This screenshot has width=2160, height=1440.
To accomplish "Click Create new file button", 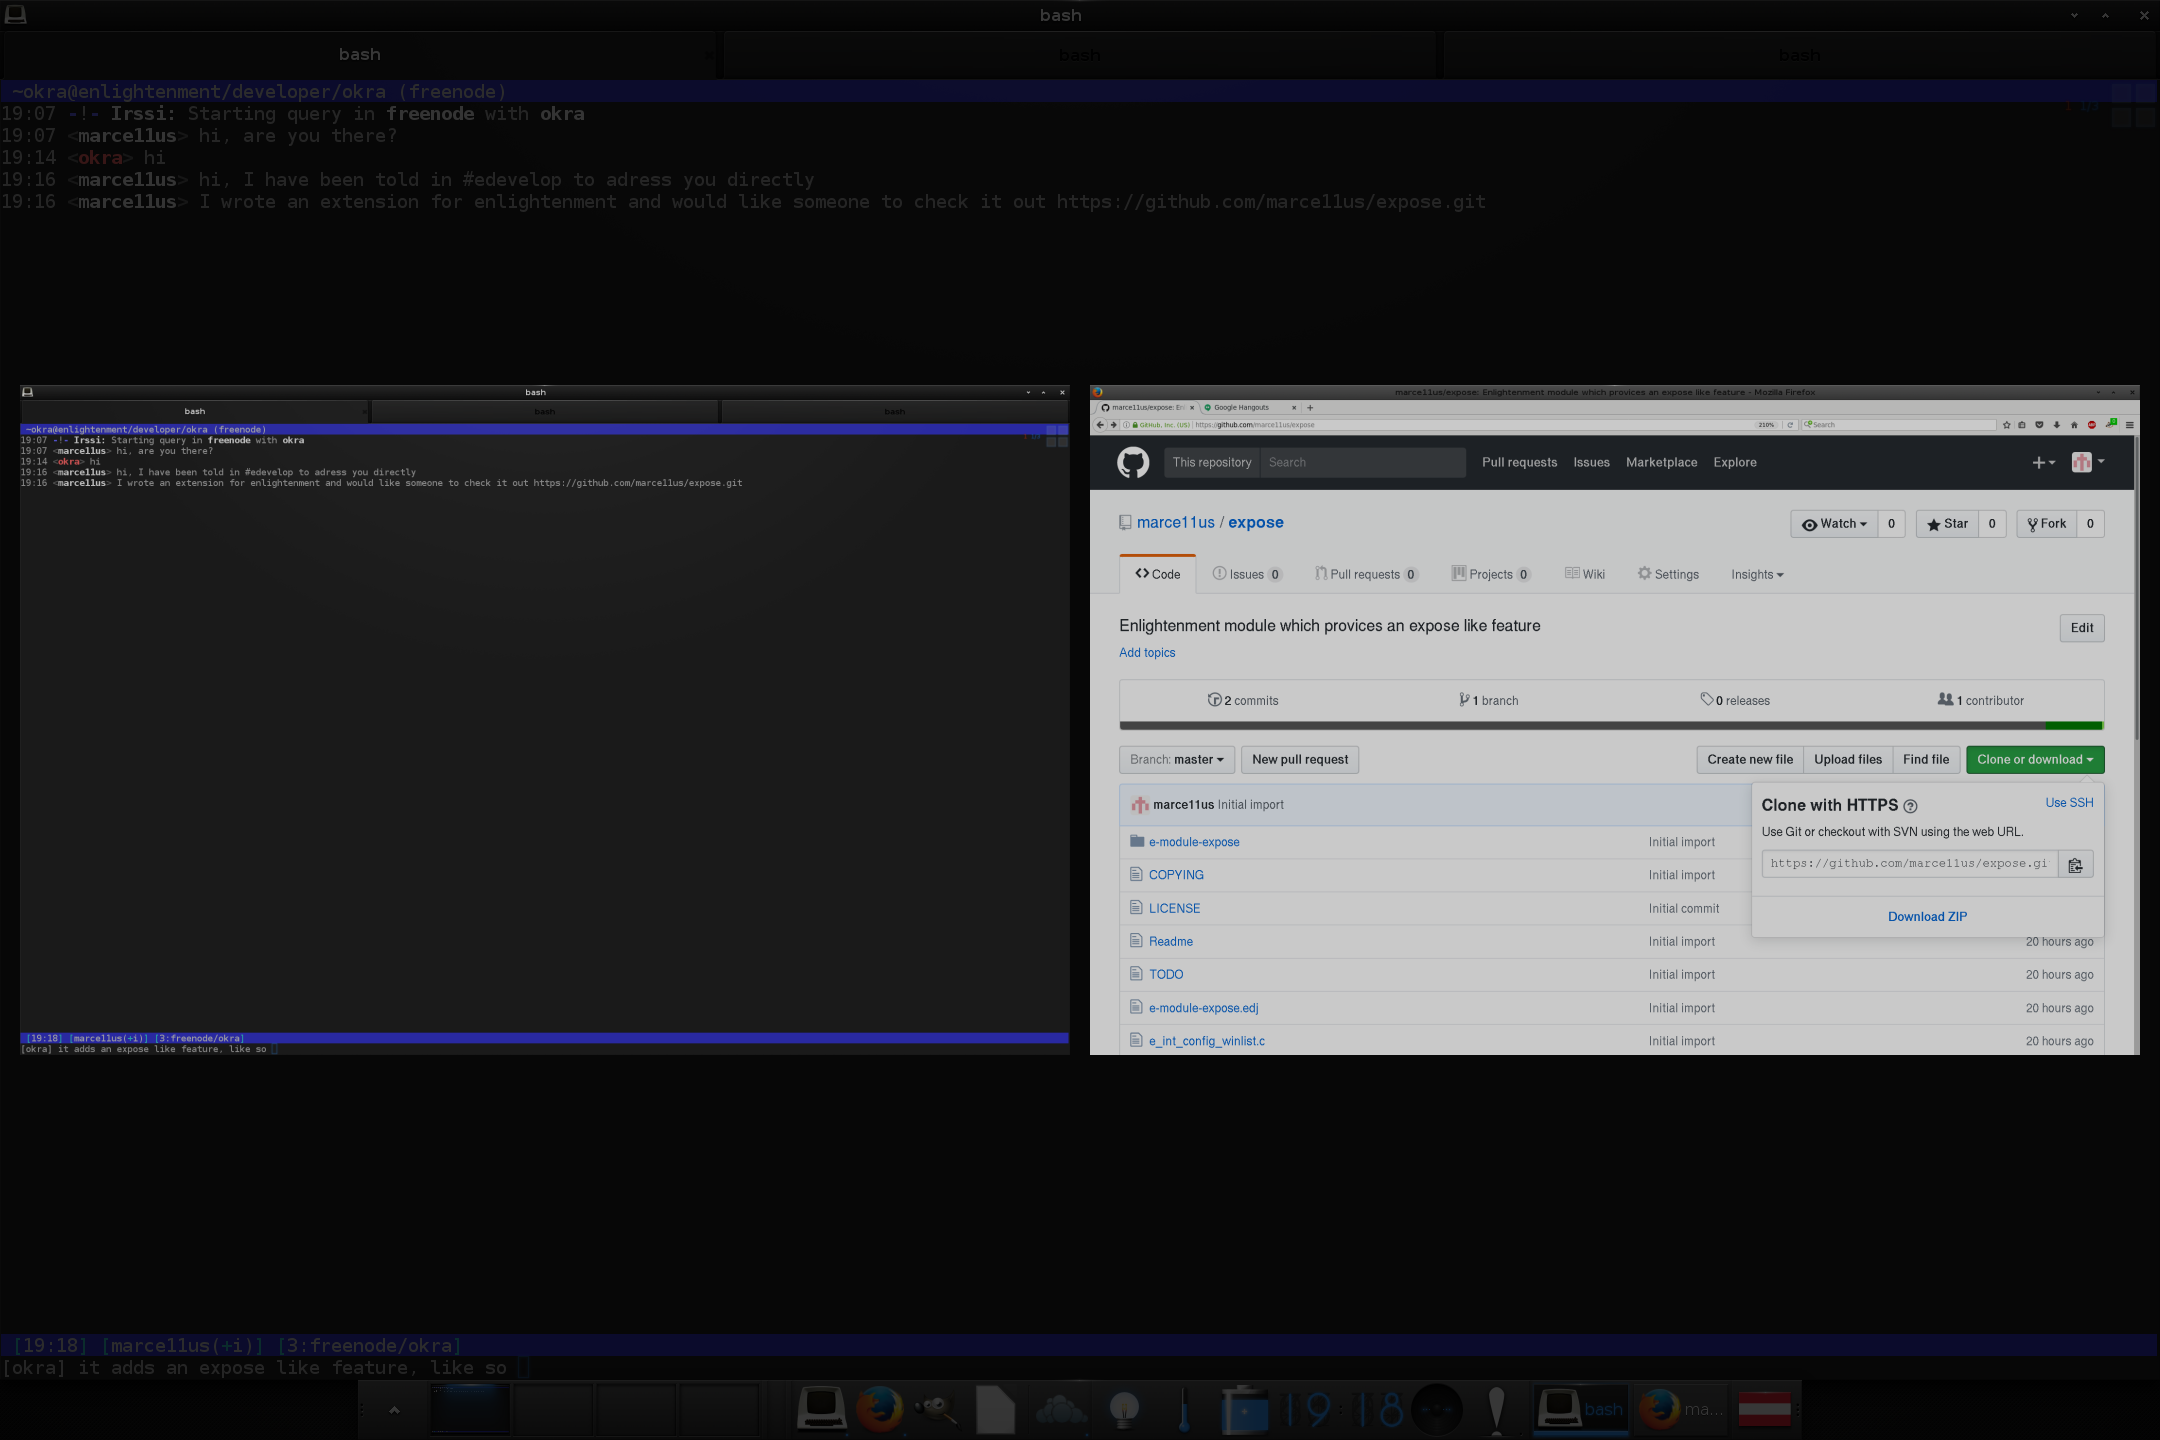I will (x=1750, y=760).
